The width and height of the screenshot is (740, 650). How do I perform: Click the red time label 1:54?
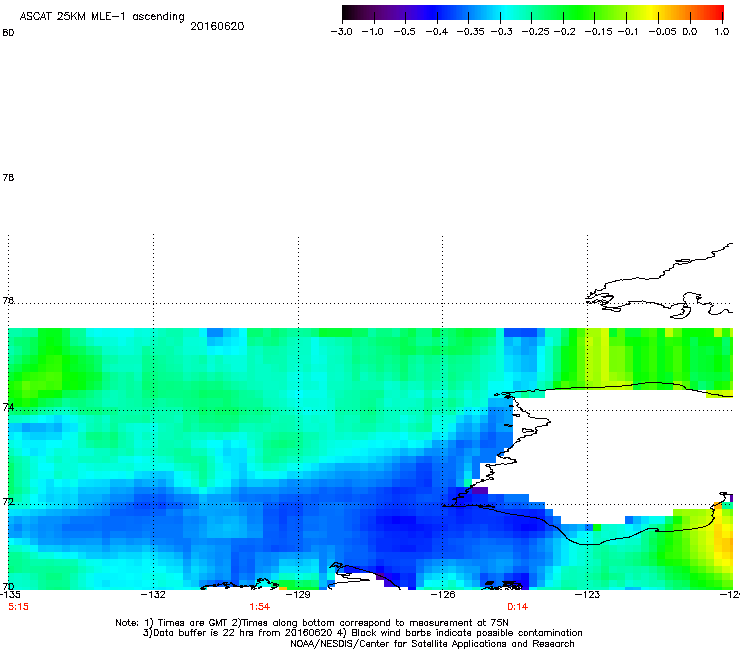[x=259, y=607]
